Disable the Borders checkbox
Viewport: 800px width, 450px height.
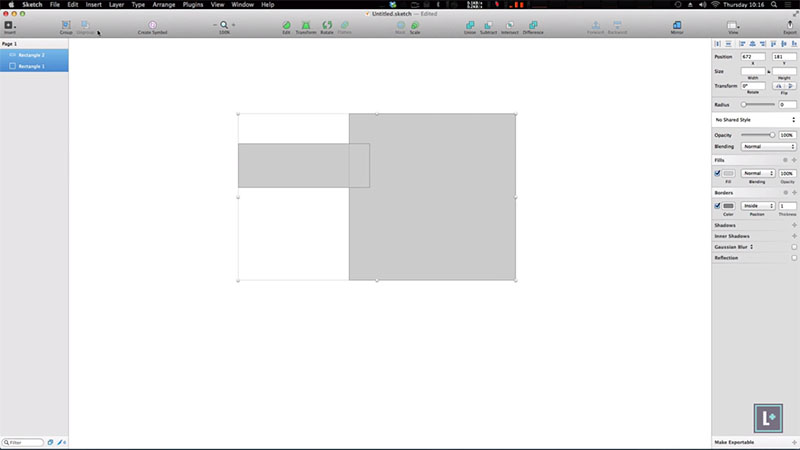click(x=718, y=205)
